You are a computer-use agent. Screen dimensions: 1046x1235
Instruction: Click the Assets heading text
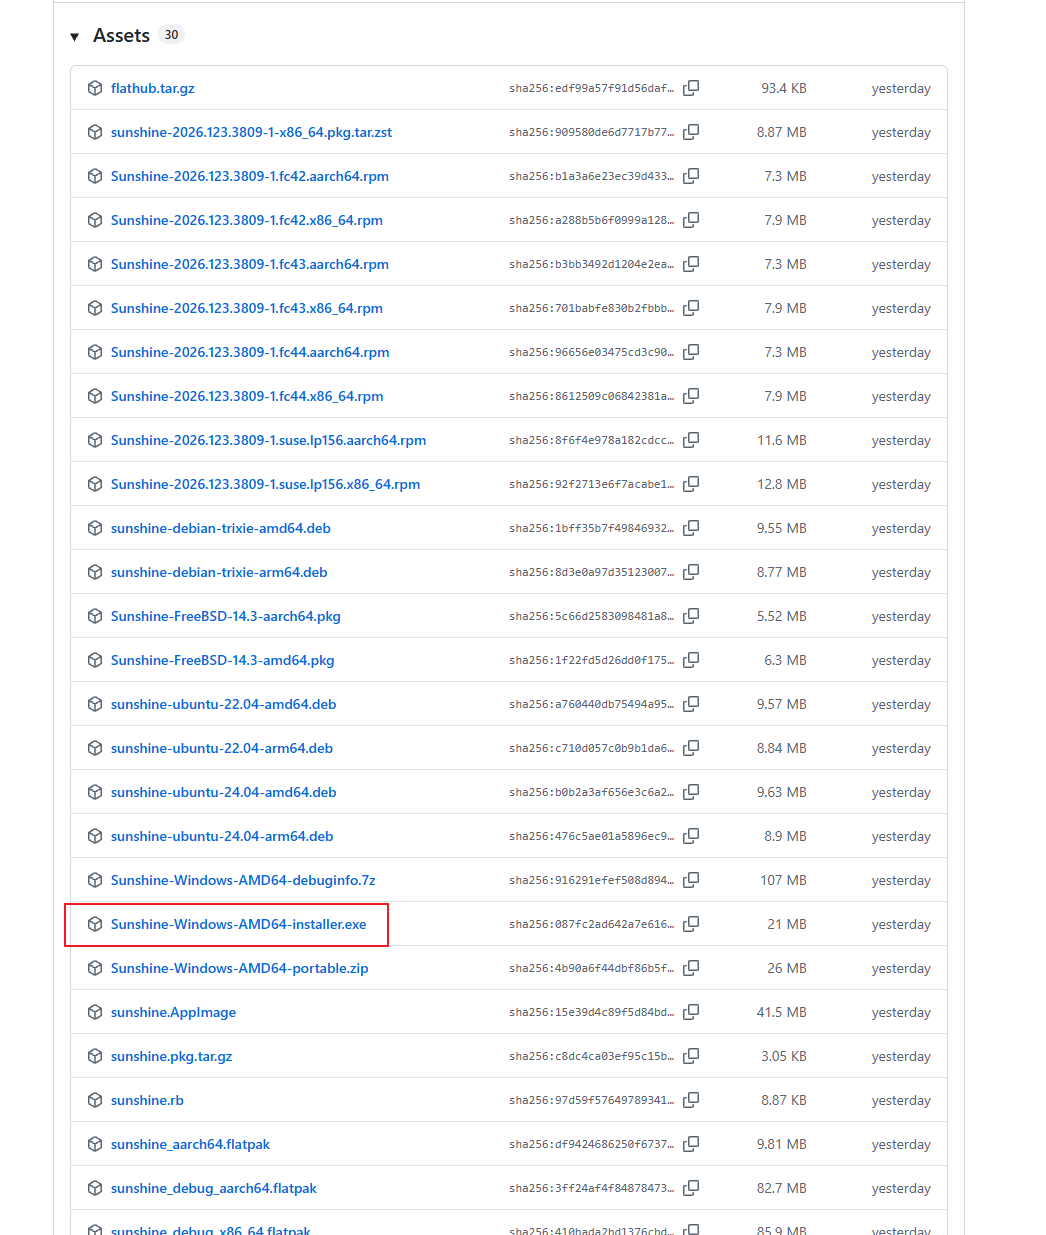tap(121, 35)
